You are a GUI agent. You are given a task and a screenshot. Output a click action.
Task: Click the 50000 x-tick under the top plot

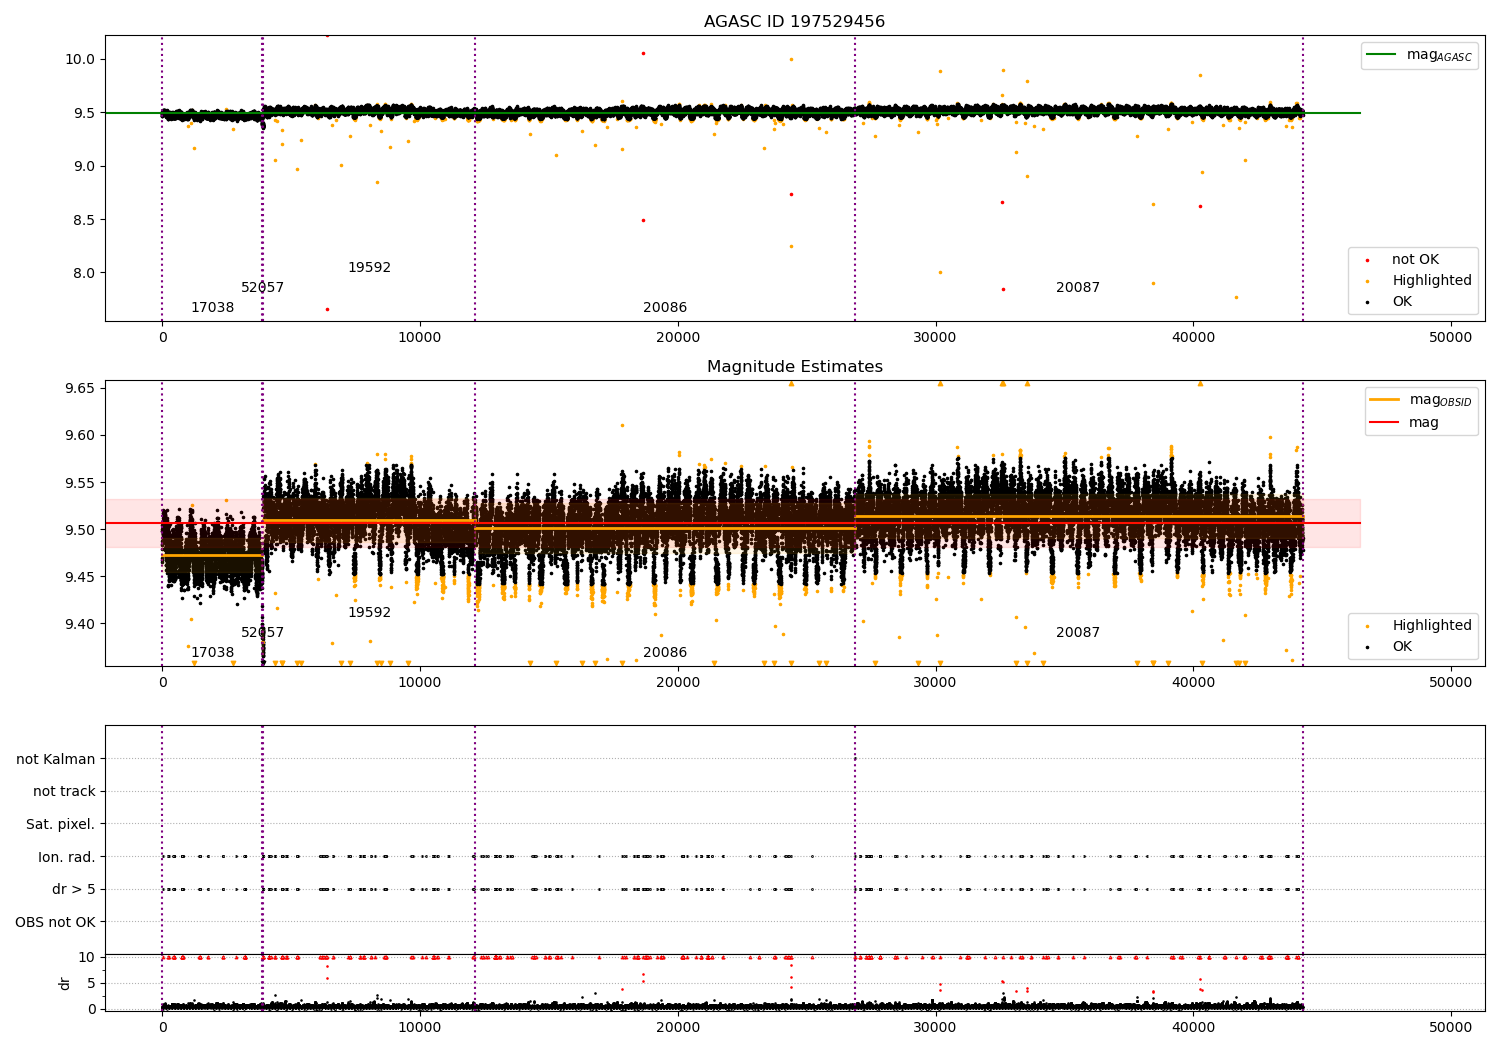click(x=1450, y=338)
